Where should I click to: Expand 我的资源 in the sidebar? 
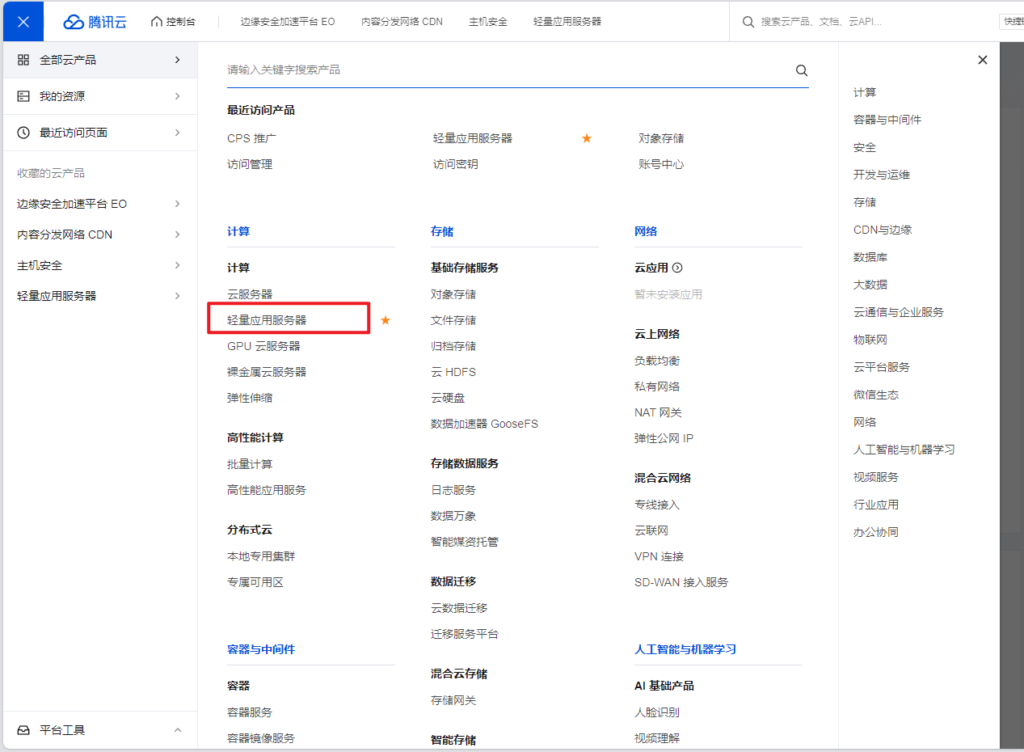[x=177, y=96]
